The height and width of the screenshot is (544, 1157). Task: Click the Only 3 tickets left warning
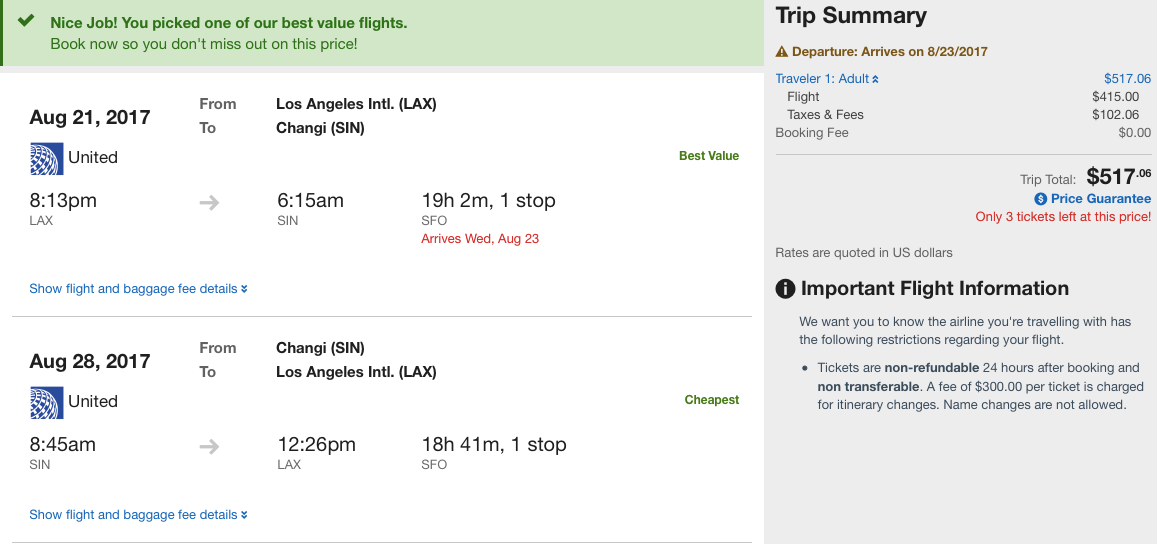pyautogui.click(x=1063, y=217)
